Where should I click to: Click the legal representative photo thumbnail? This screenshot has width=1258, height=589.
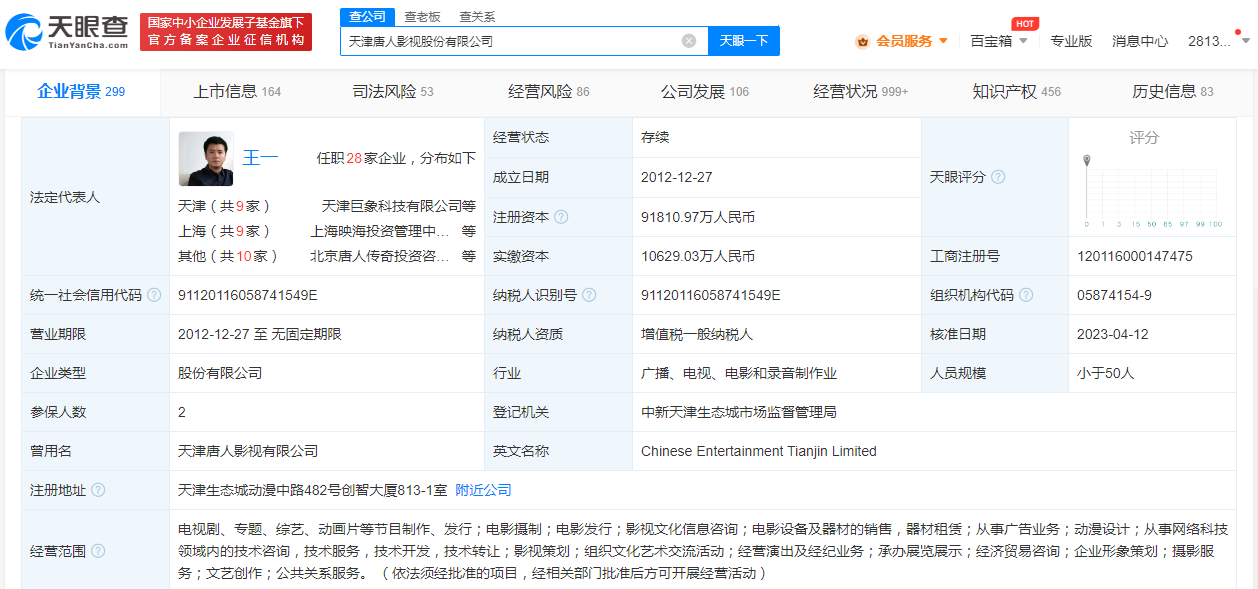coord(206,159)
